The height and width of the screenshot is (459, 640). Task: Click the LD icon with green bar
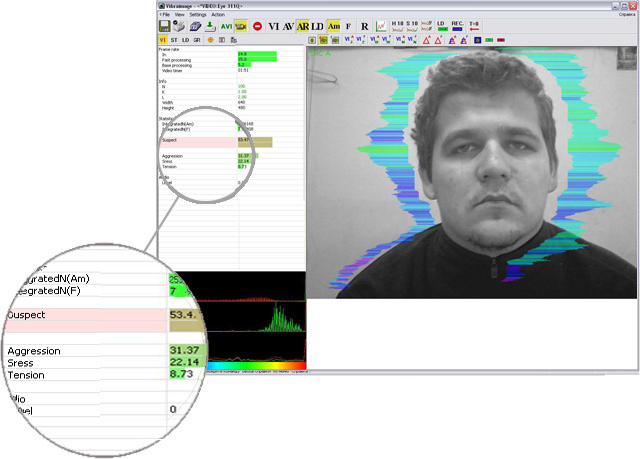coord(442,26)
